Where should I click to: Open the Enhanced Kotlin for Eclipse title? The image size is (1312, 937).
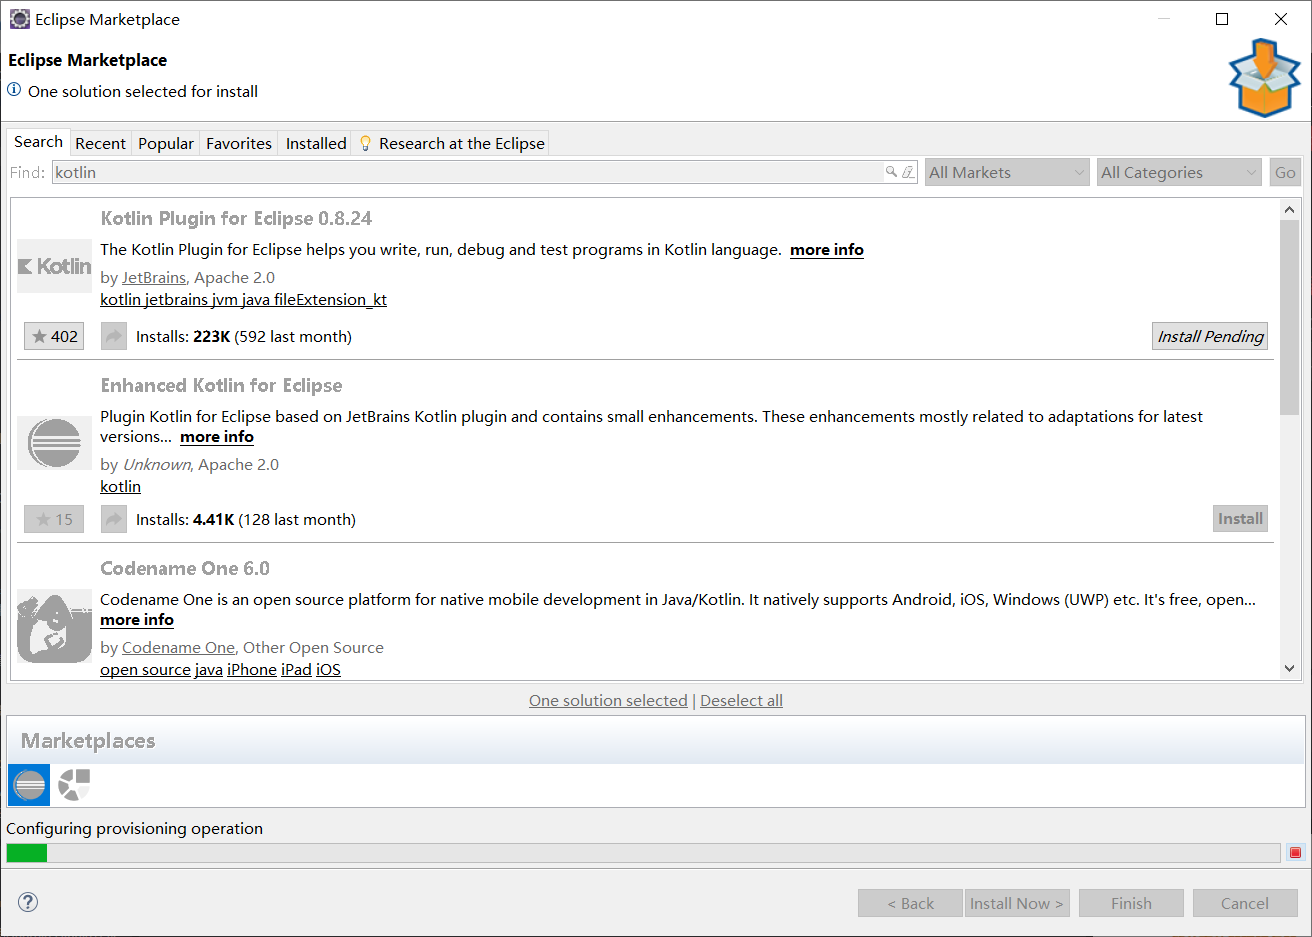click(221, 385)
